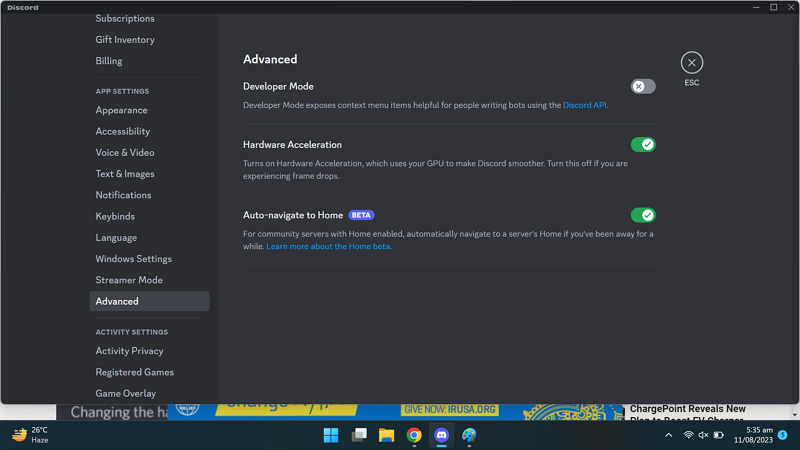Open the Windows Start menu
The image size is (800, 450).
point(331,435)
